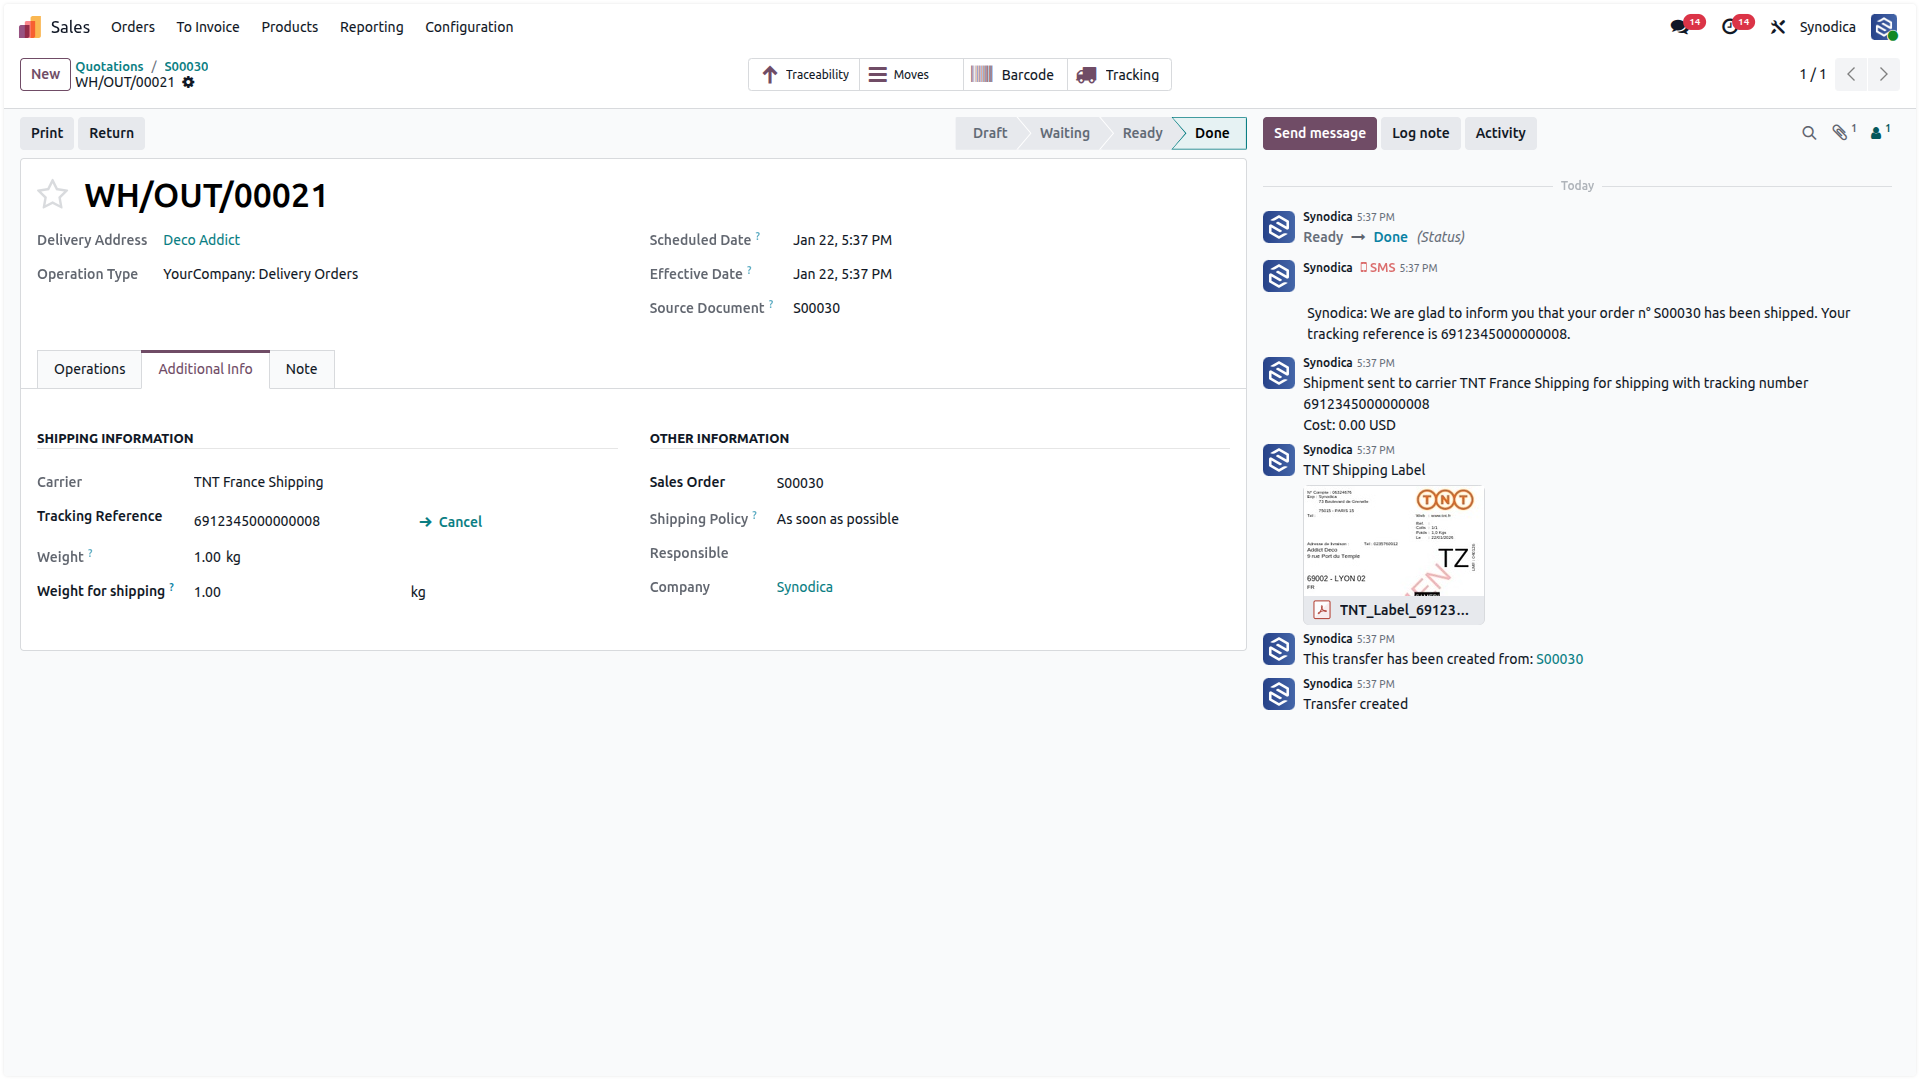1920x1080 pixels.
Task: Go to previous record arrow
Action: [x=1851, y=74]
